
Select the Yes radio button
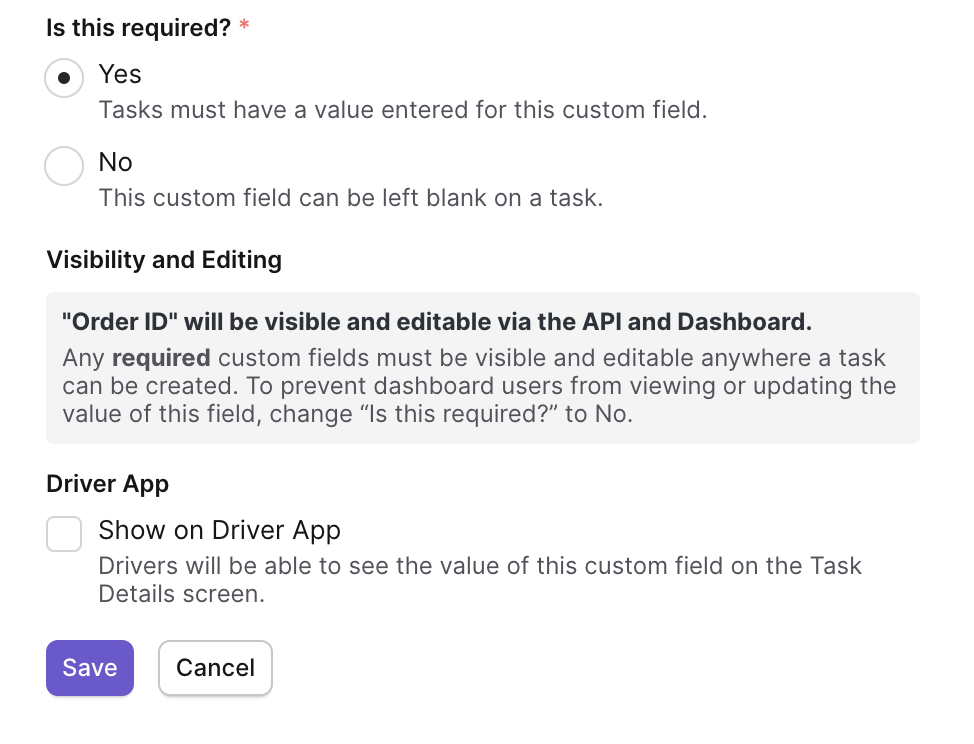pyautogui.click(x=64, y=78)
